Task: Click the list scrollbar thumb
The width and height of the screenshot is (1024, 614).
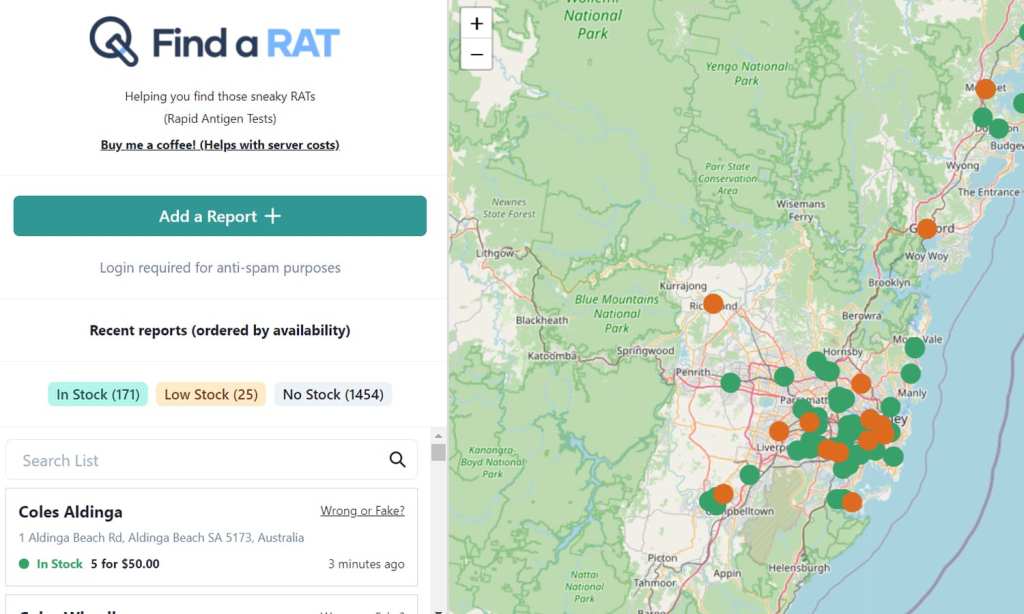Action: pos(438,452)
